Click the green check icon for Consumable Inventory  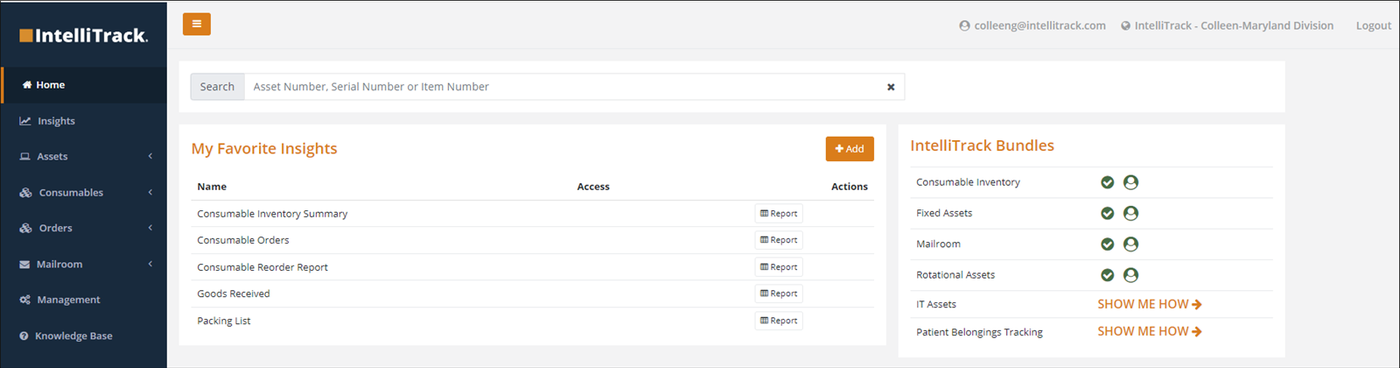[x=1108, y=182]
